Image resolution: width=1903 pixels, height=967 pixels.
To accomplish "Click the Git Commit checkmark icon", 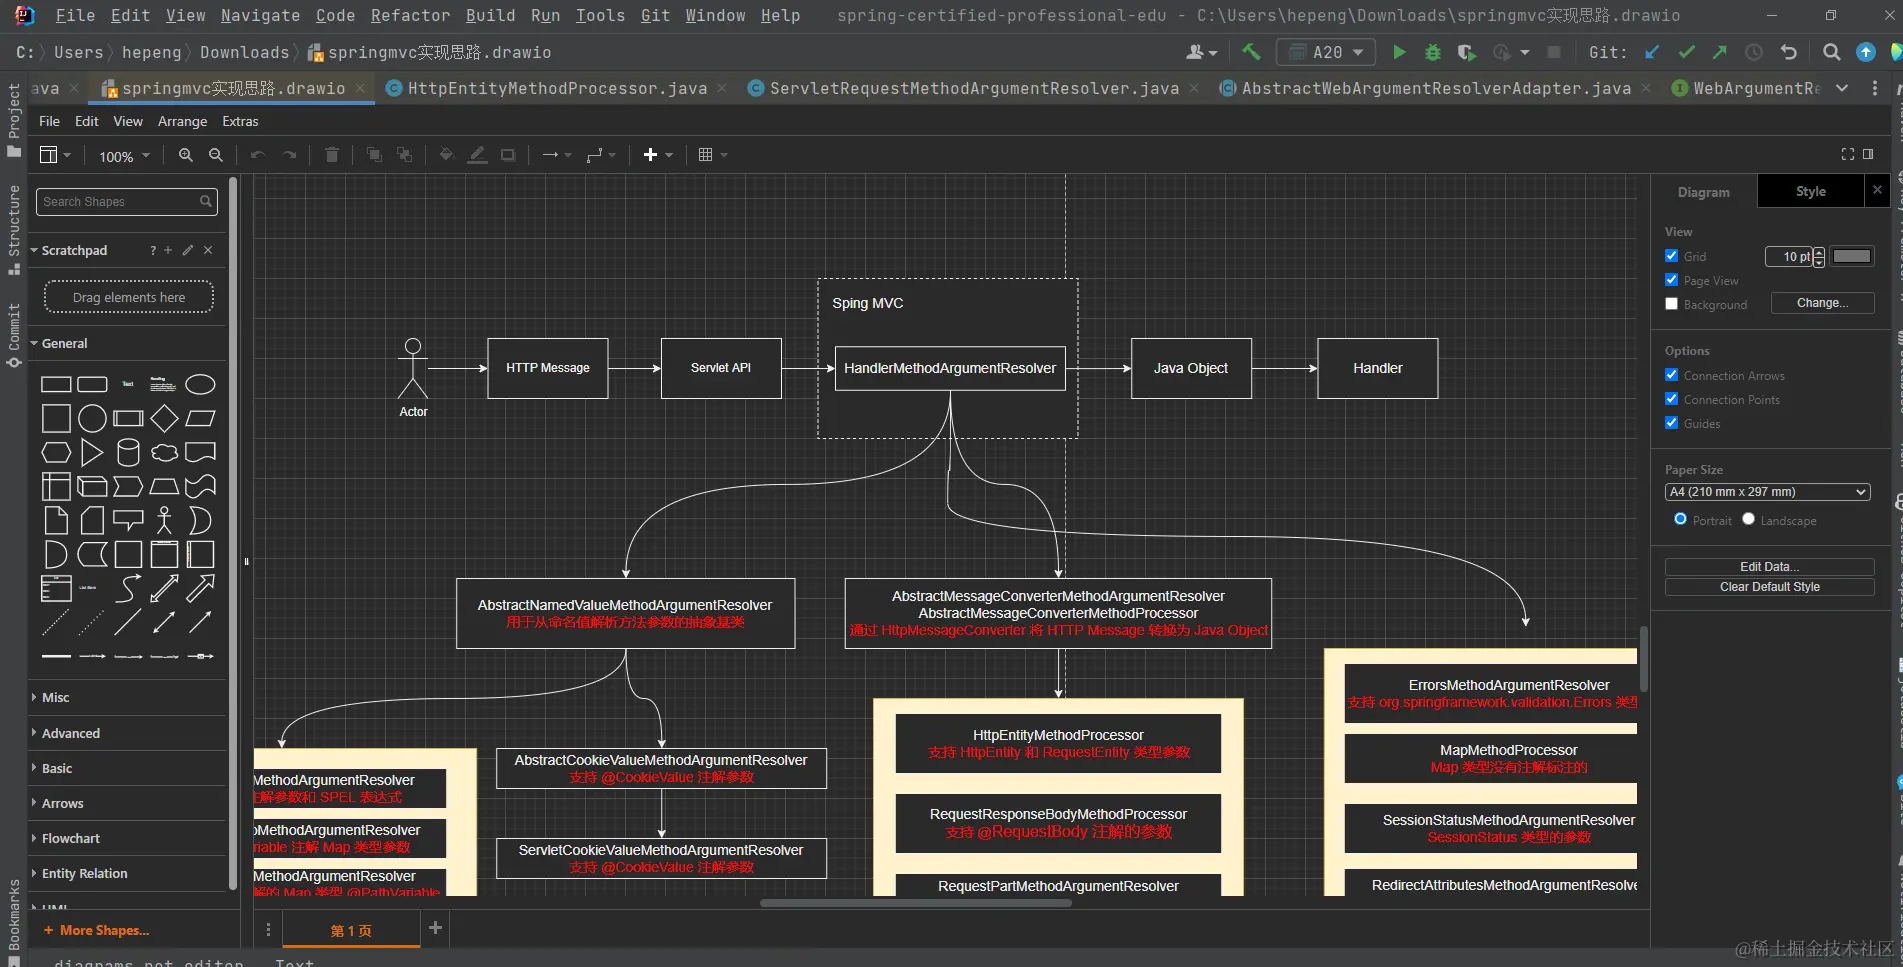I will tap(1686, 52).
